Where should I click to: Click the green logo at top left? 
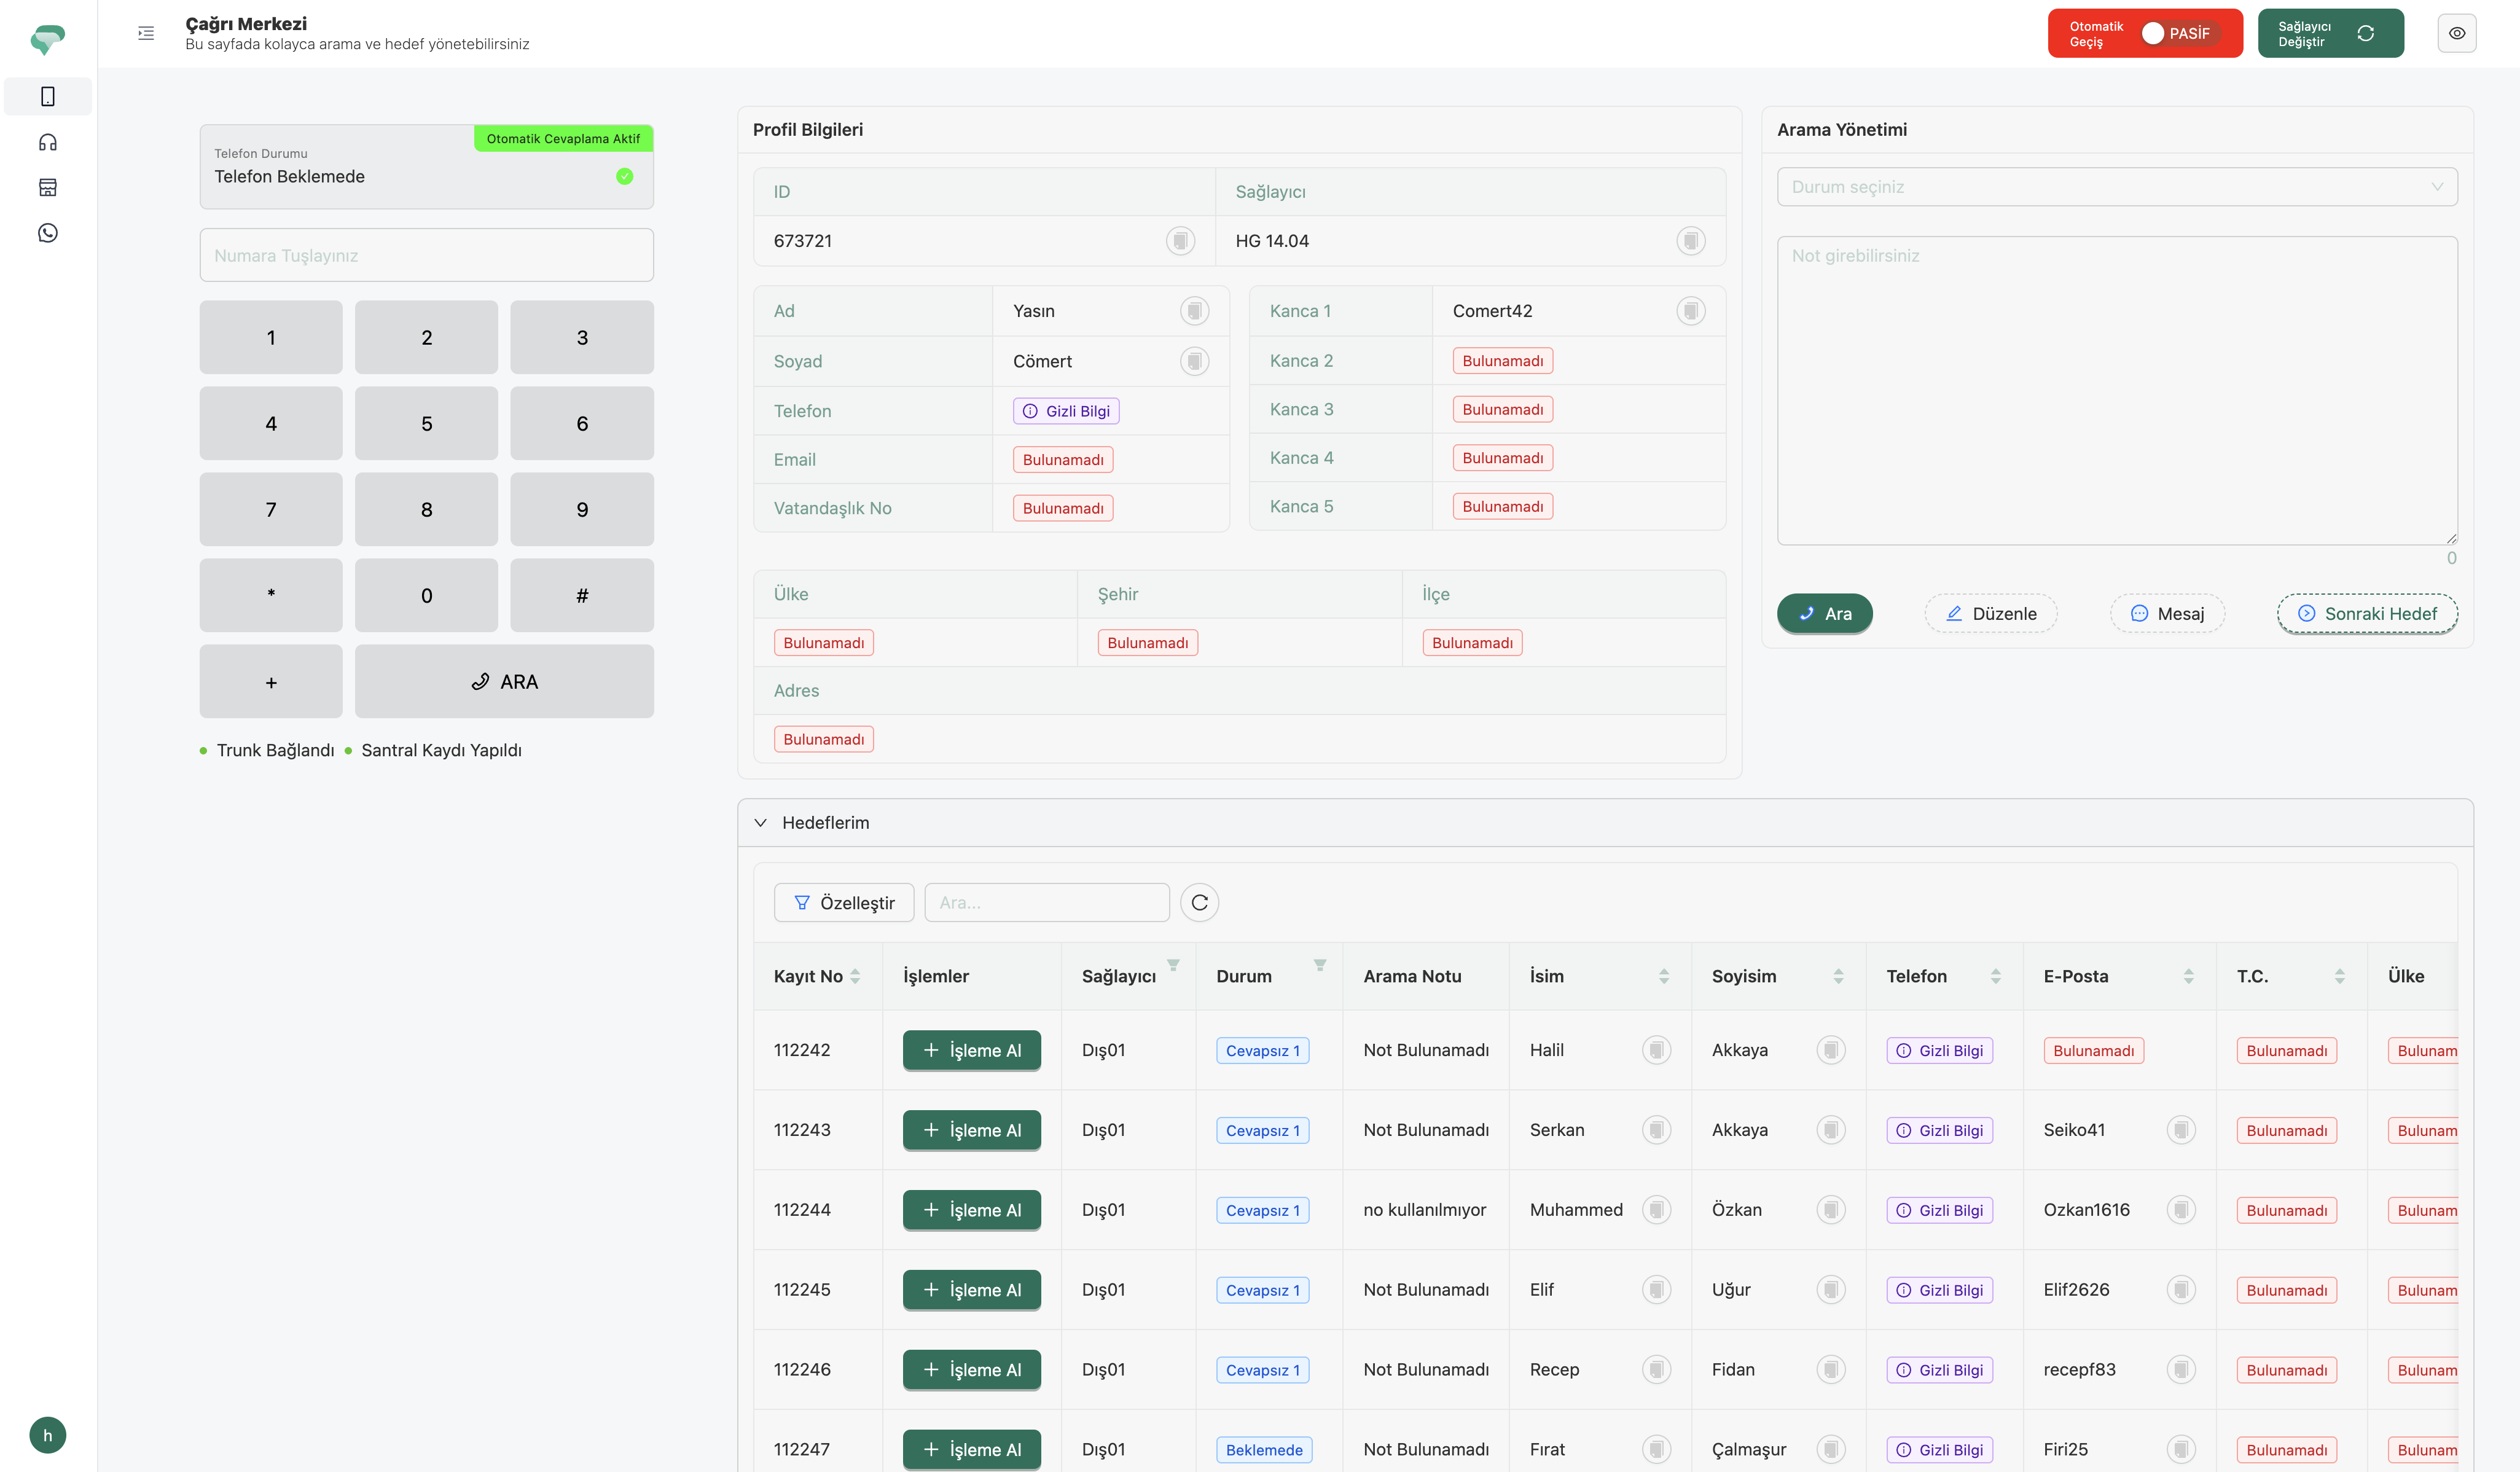point(47,39)
